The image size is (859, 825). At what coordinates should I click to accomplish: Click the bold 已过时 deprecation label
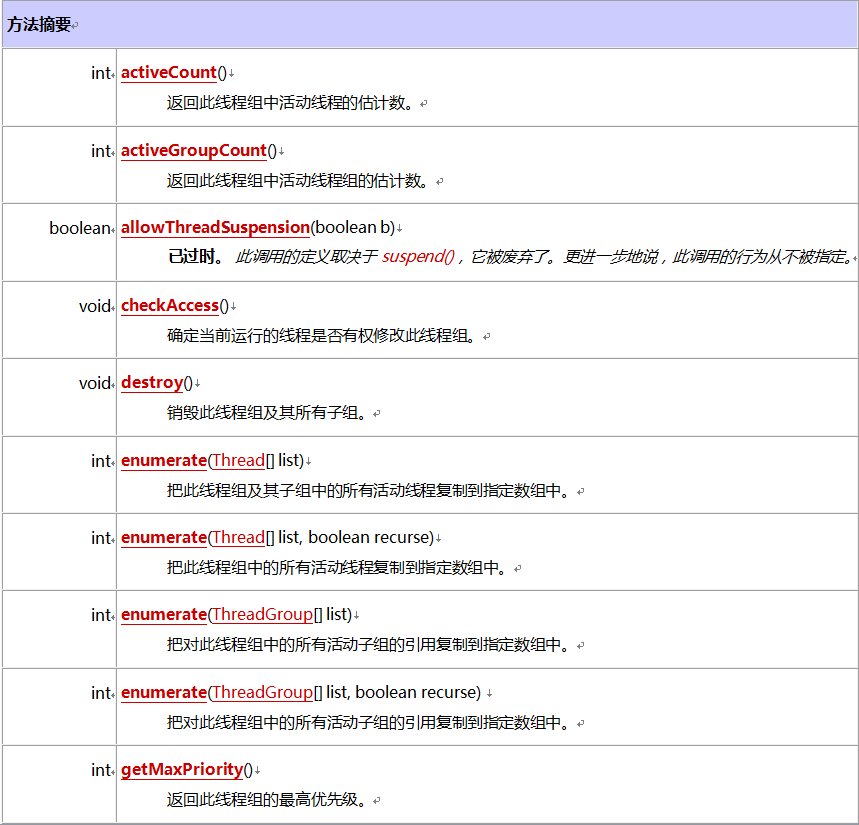195,256
